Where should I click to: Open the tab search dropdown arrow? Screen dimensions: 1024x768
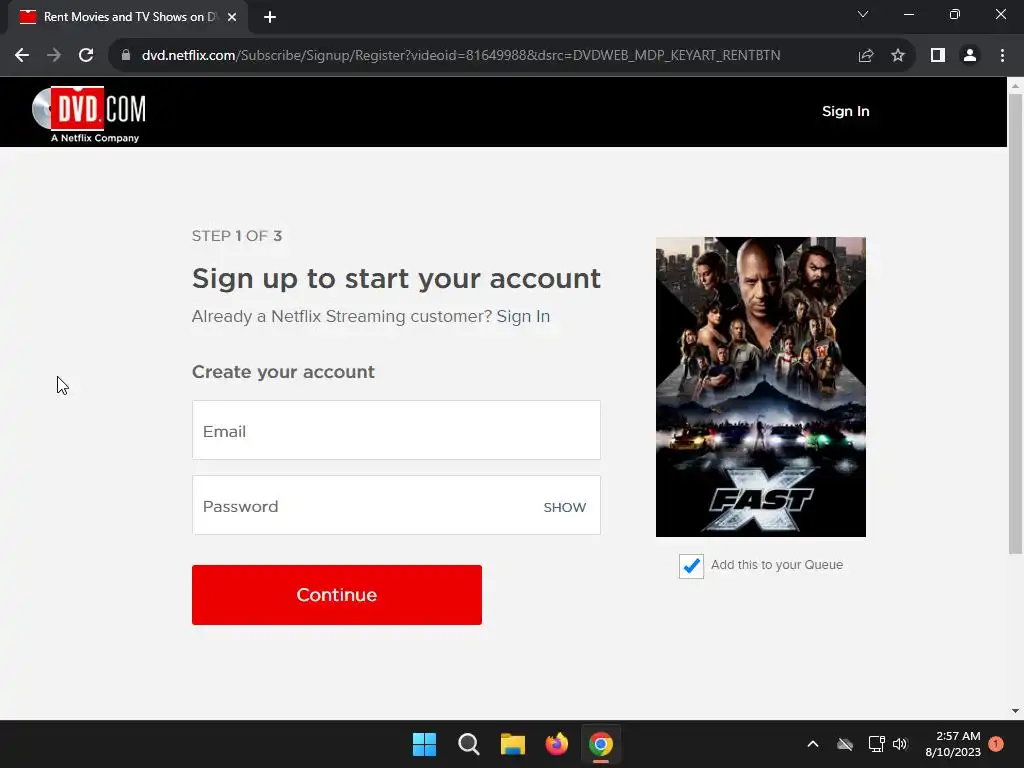(x=863, y=14)
